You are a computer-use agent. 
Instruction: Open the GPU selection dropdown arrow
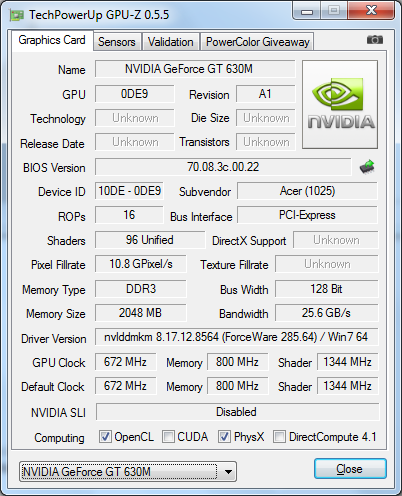228,472
